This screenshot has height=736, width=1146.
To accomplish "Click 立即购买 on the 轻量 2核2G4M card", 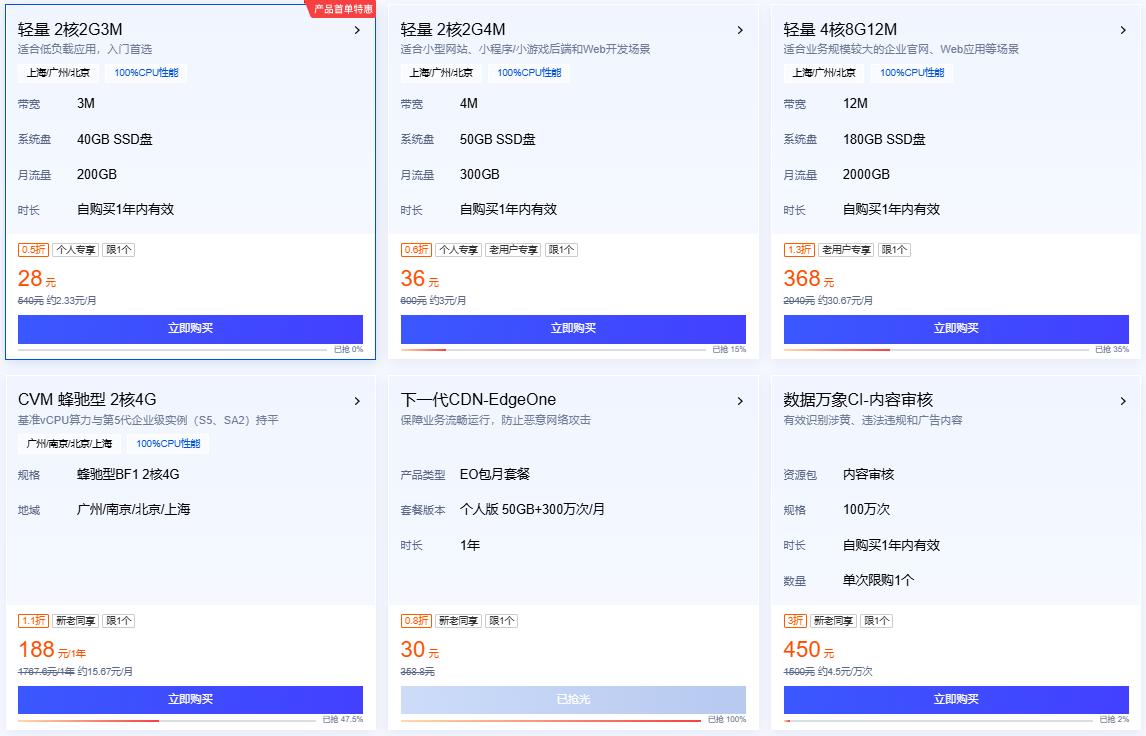I will tap(572, 328).
